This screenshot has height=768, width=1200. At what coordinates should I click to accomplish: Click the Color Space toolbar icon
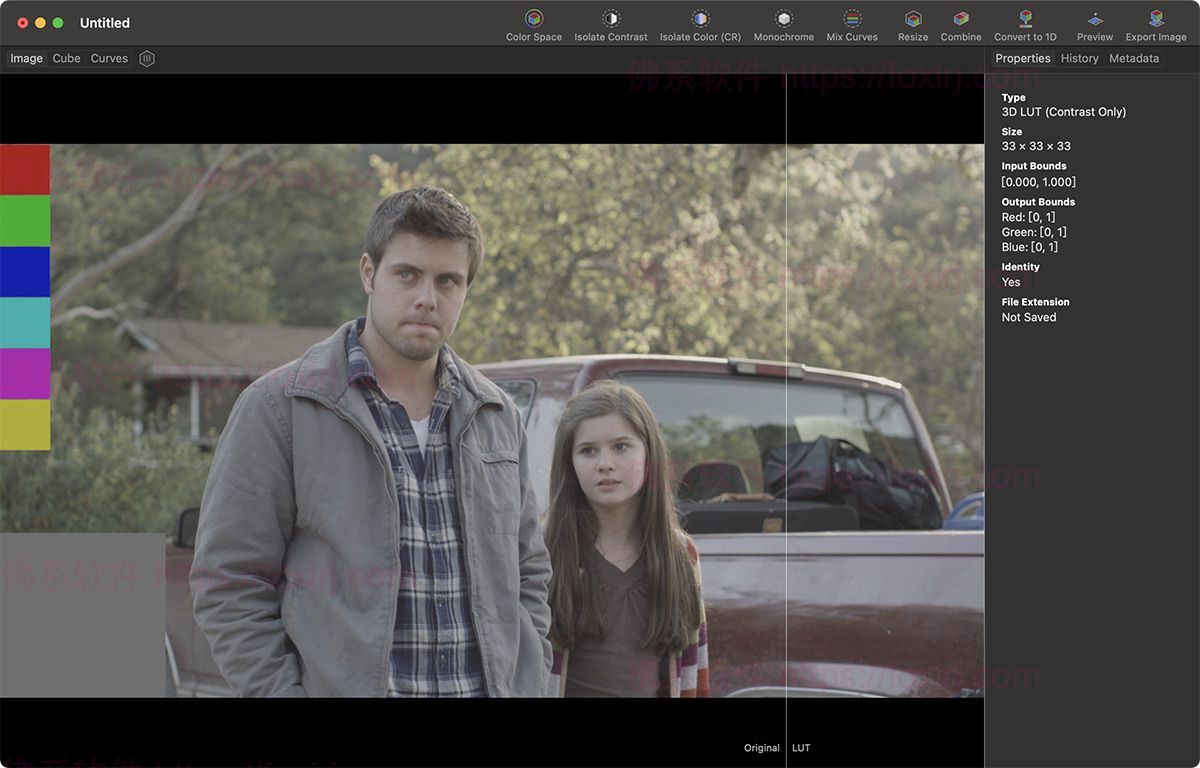coord(534,19)
